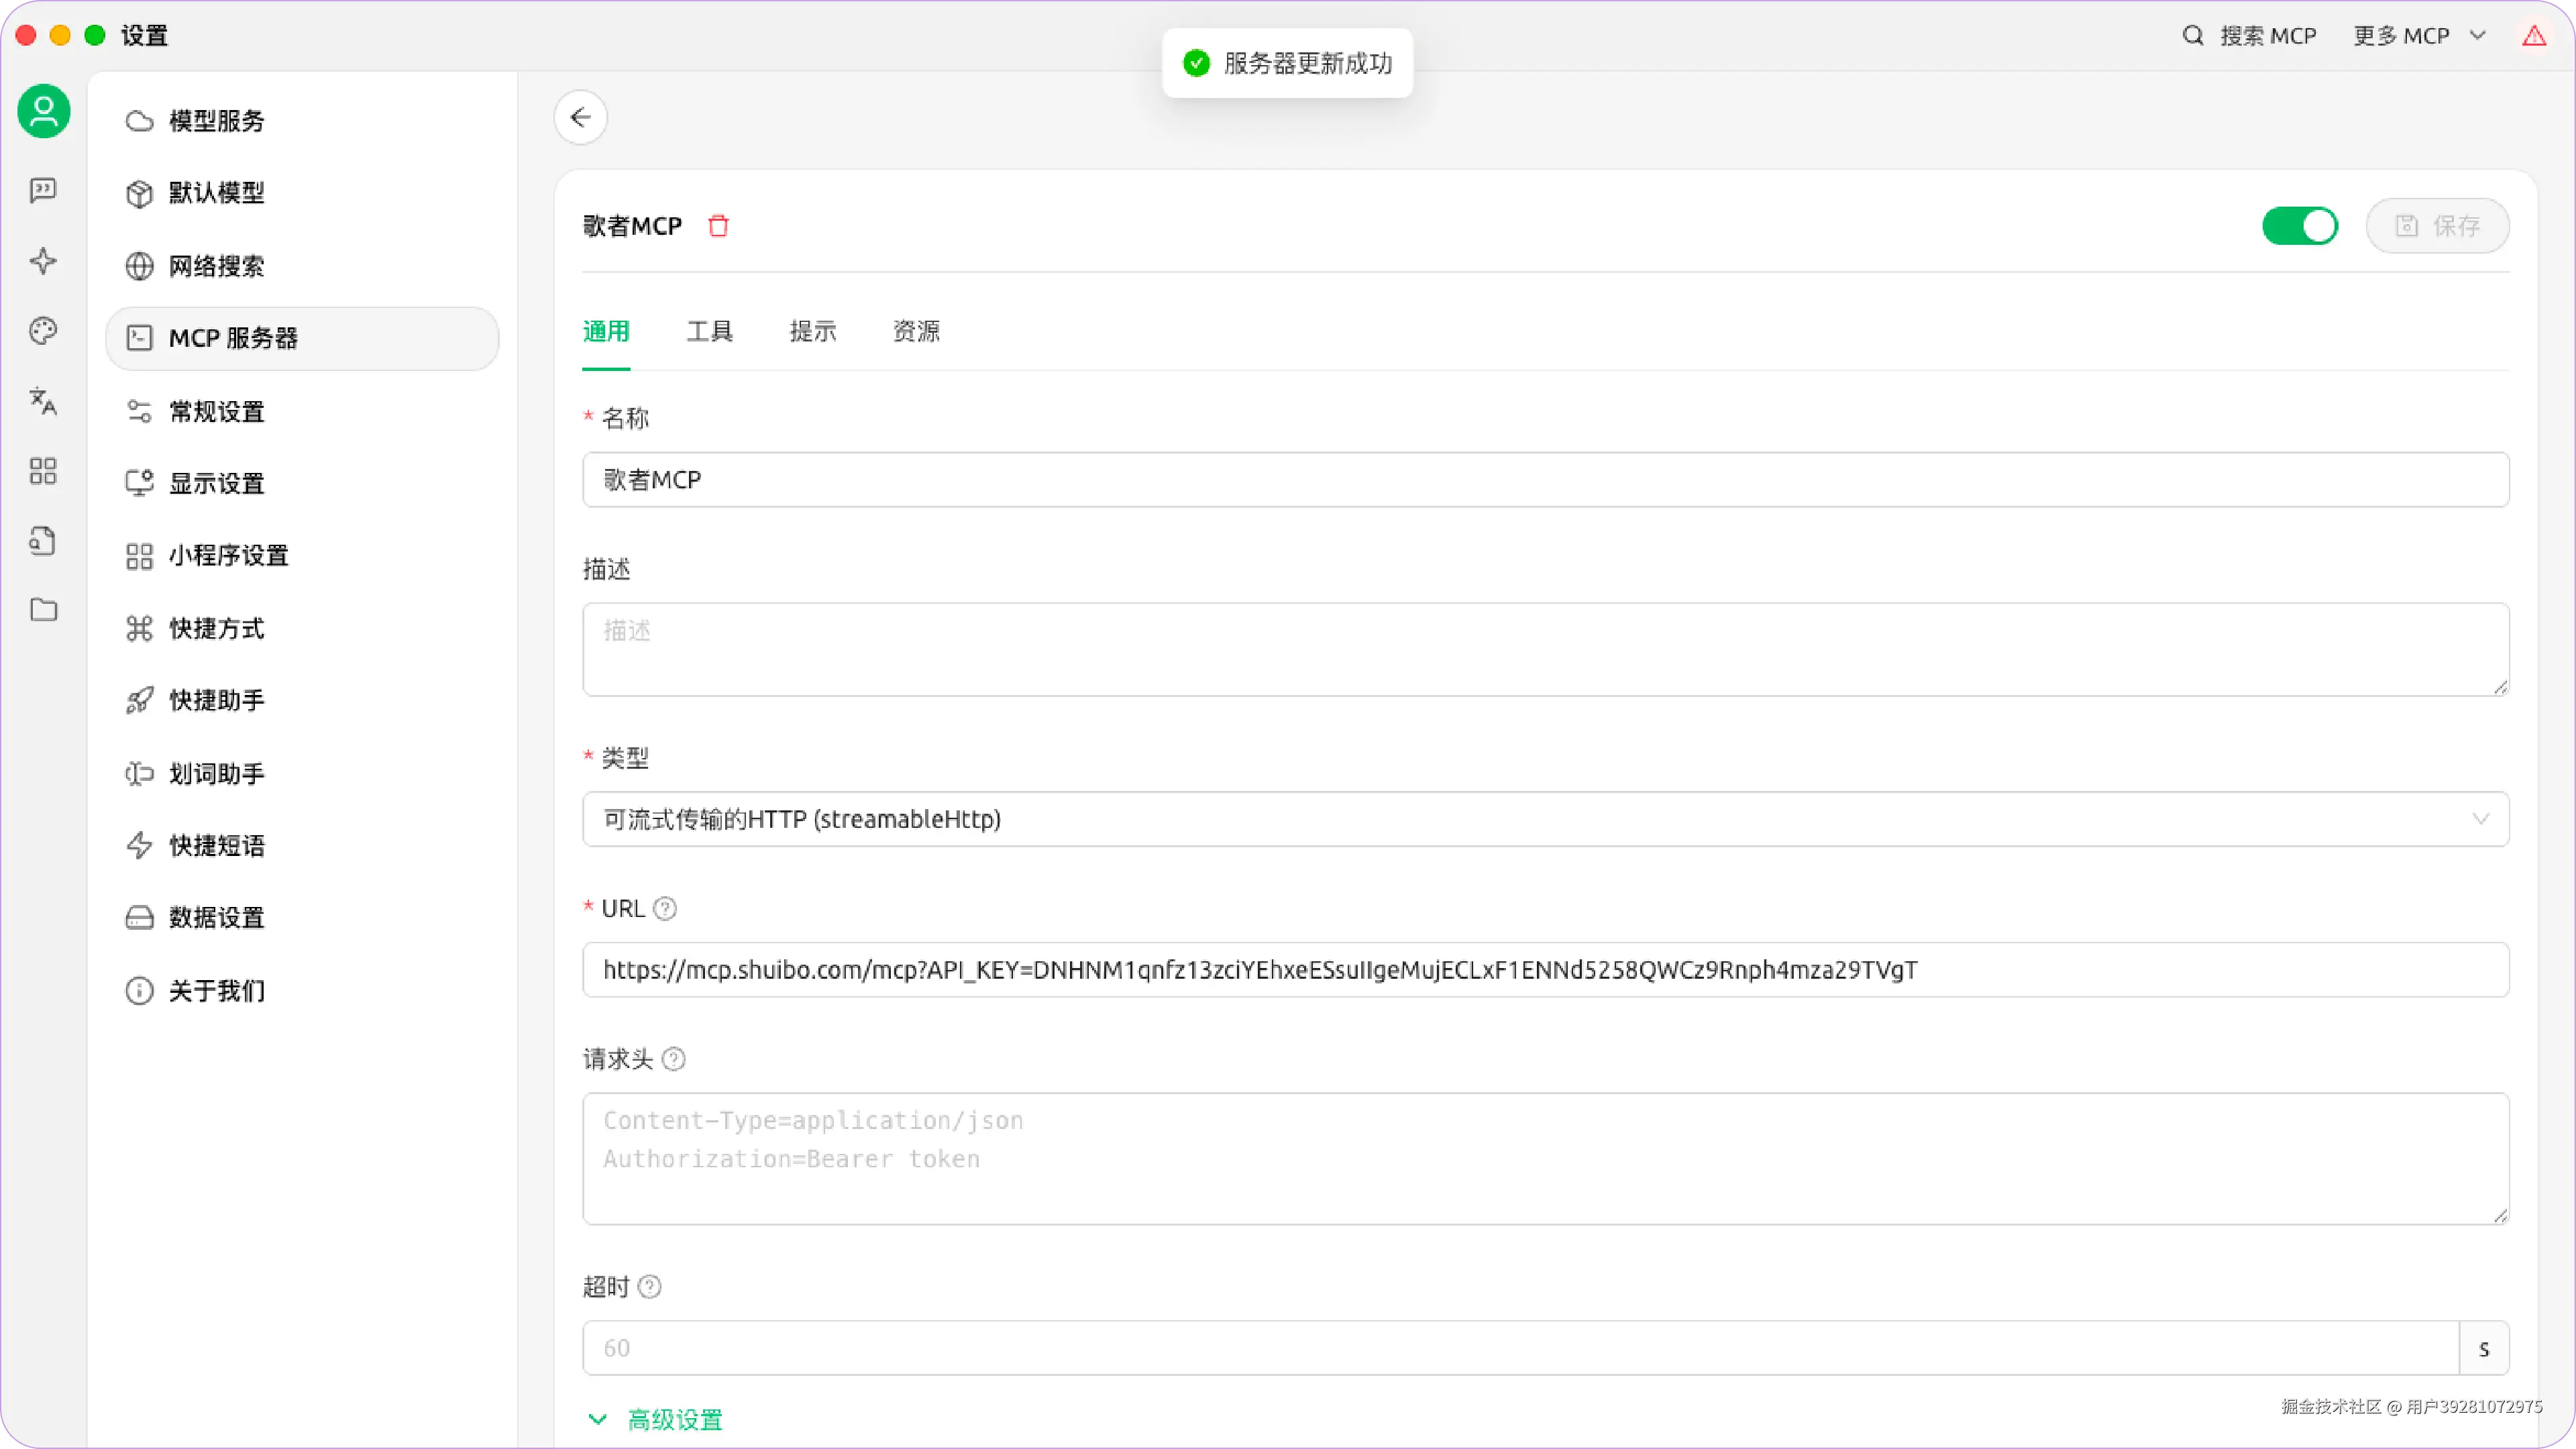2576x1449 pixels.
Task: Click the 超时 timeout input field
Action: coord(1520,1348)
